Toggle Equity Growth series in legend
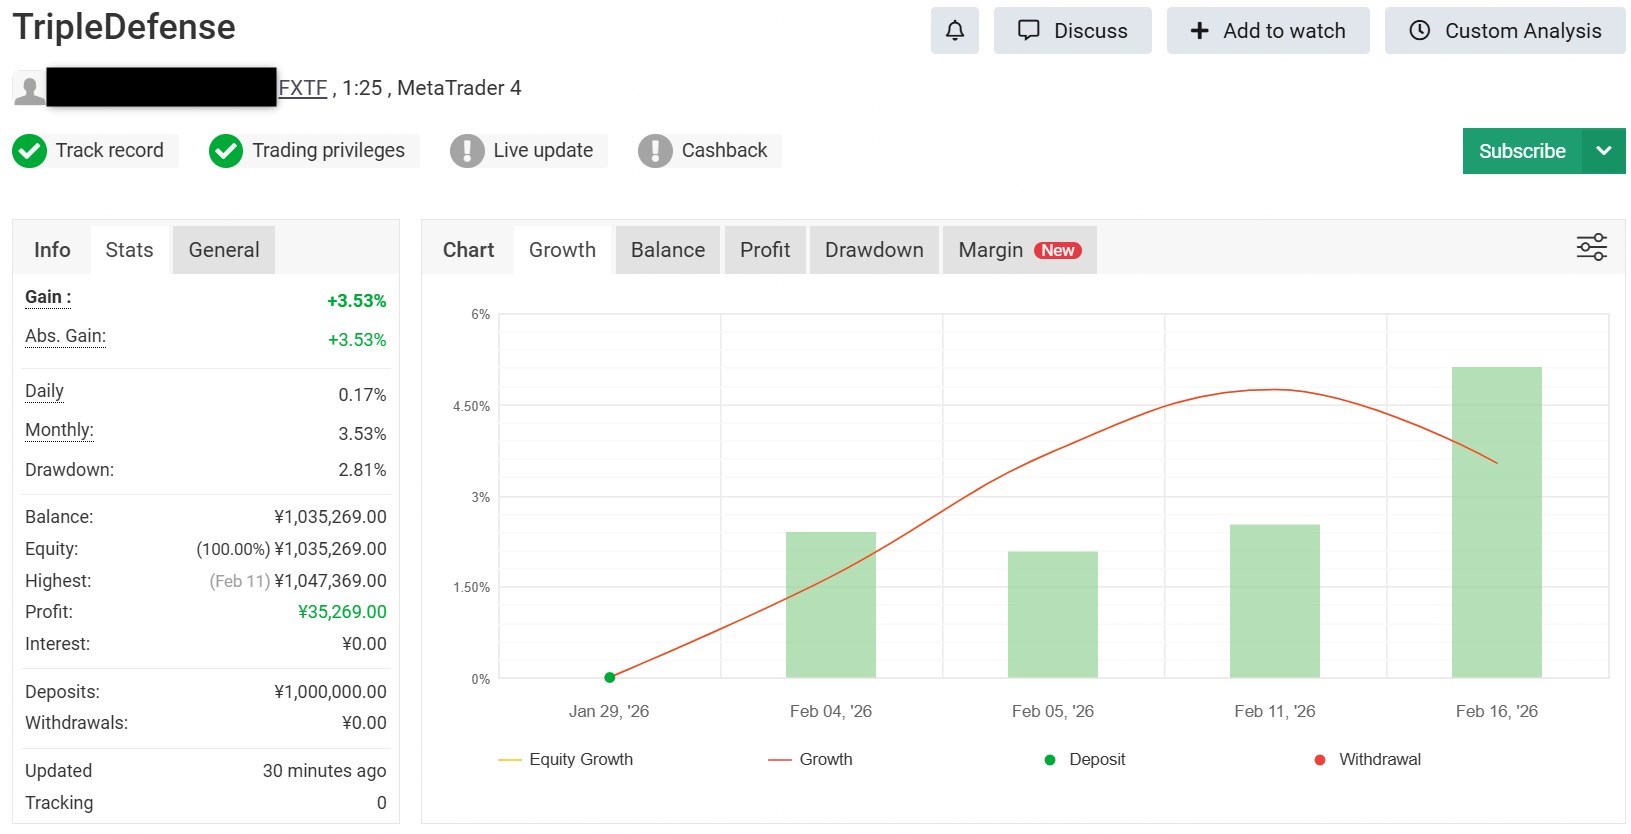The image size is (1631, 834). click(x=566, y=760)
